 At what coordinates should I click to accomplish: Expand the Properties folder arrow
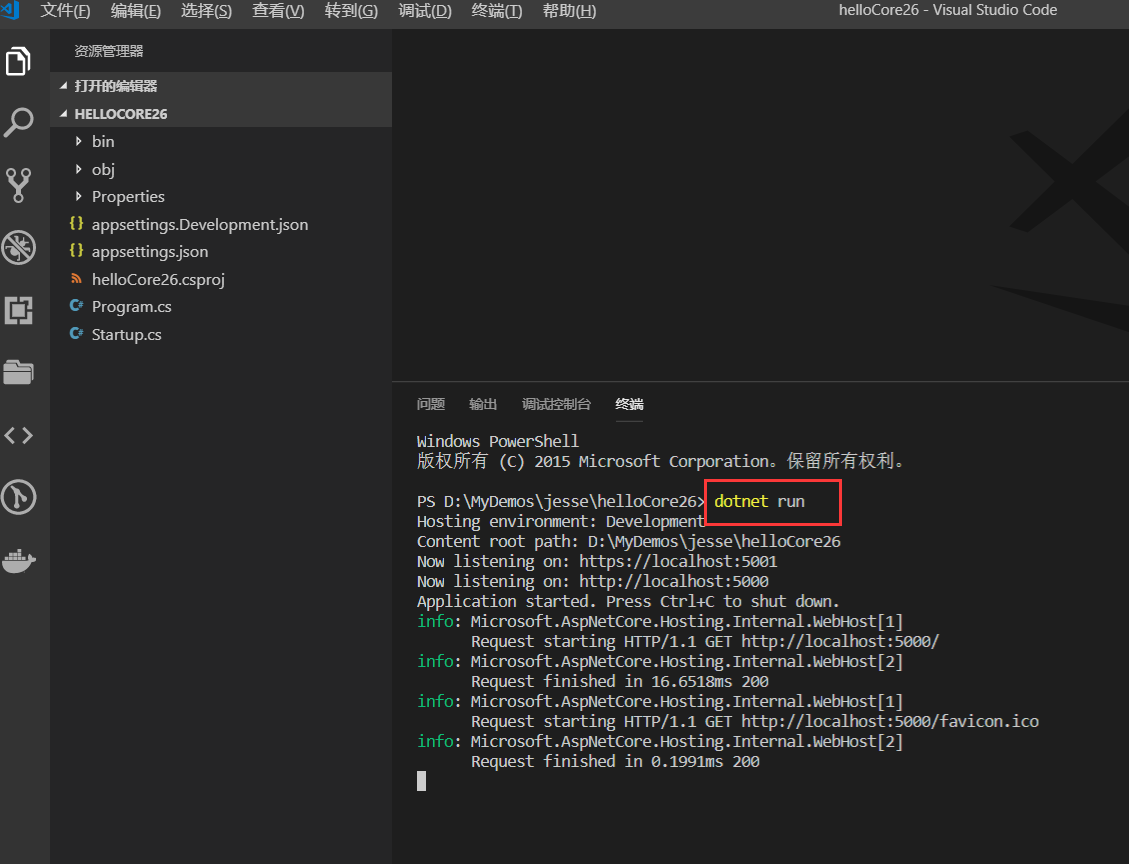coord(78,196)
